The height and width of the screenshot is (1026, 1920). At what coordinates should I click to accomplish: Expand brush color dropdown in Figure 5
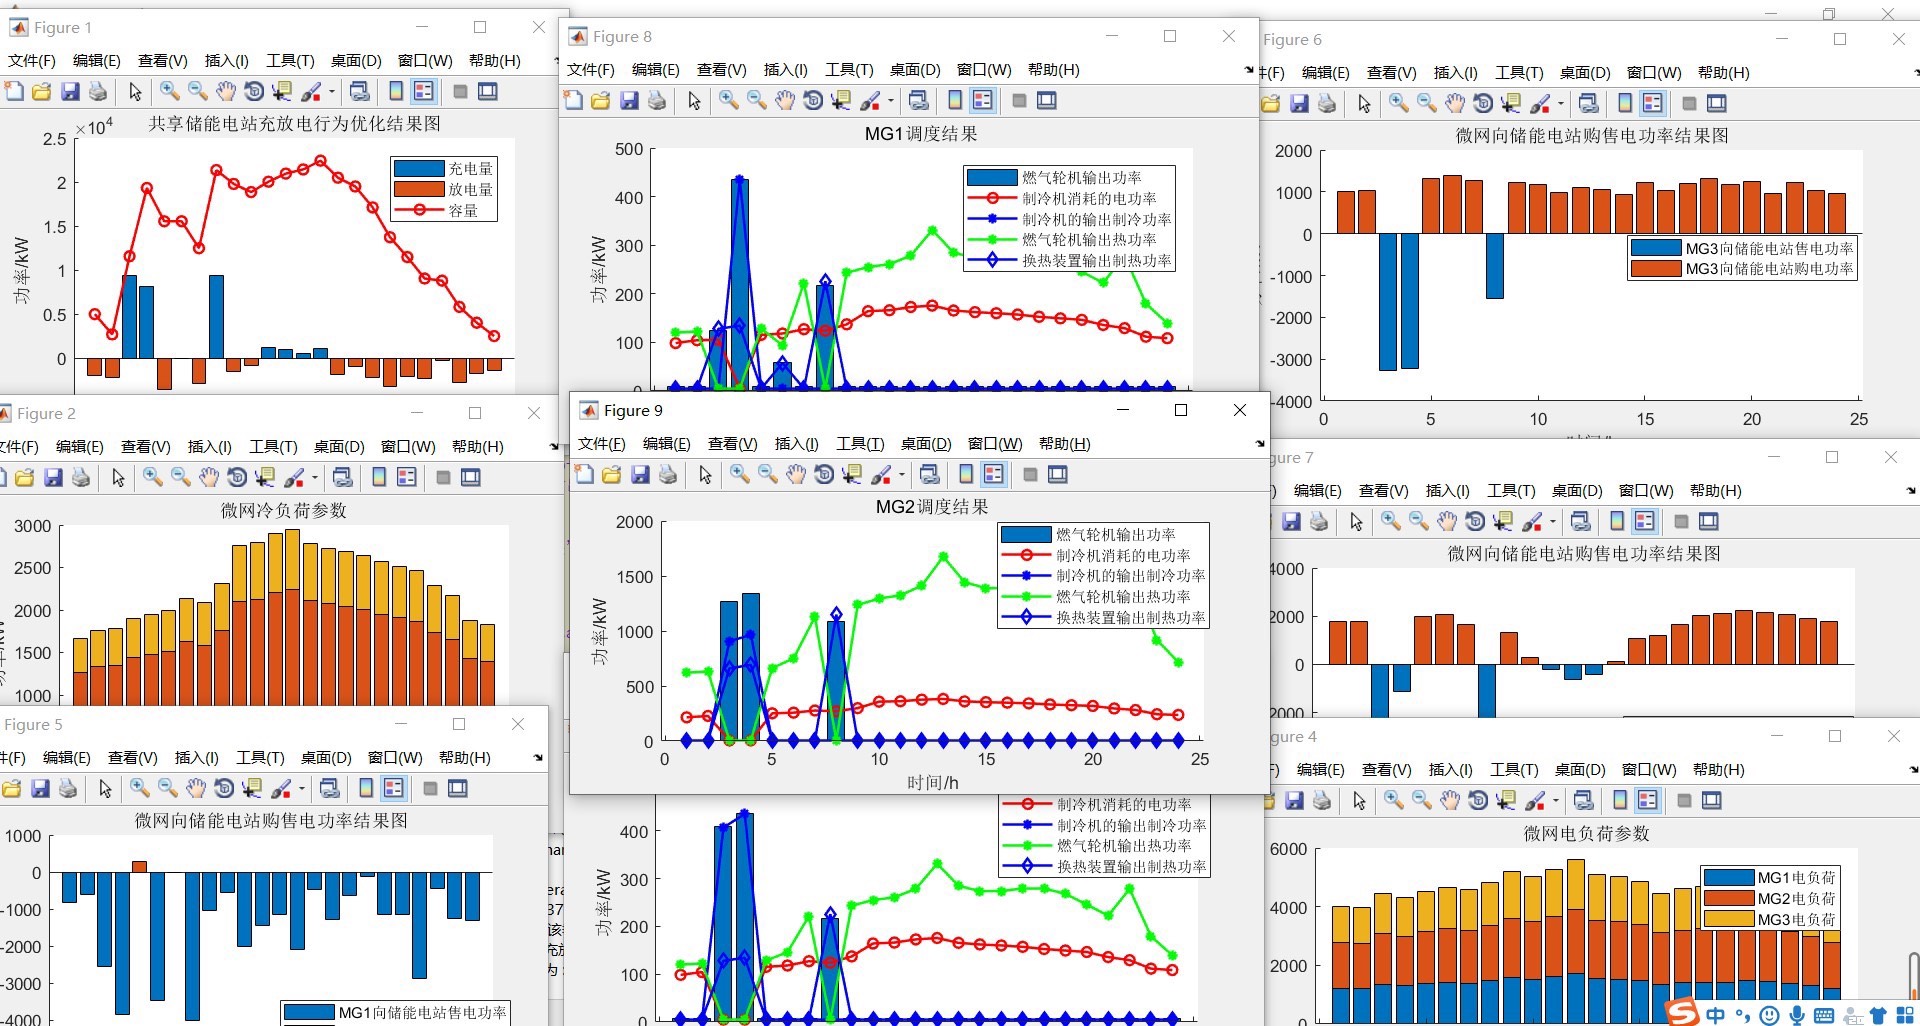(301, 789)
